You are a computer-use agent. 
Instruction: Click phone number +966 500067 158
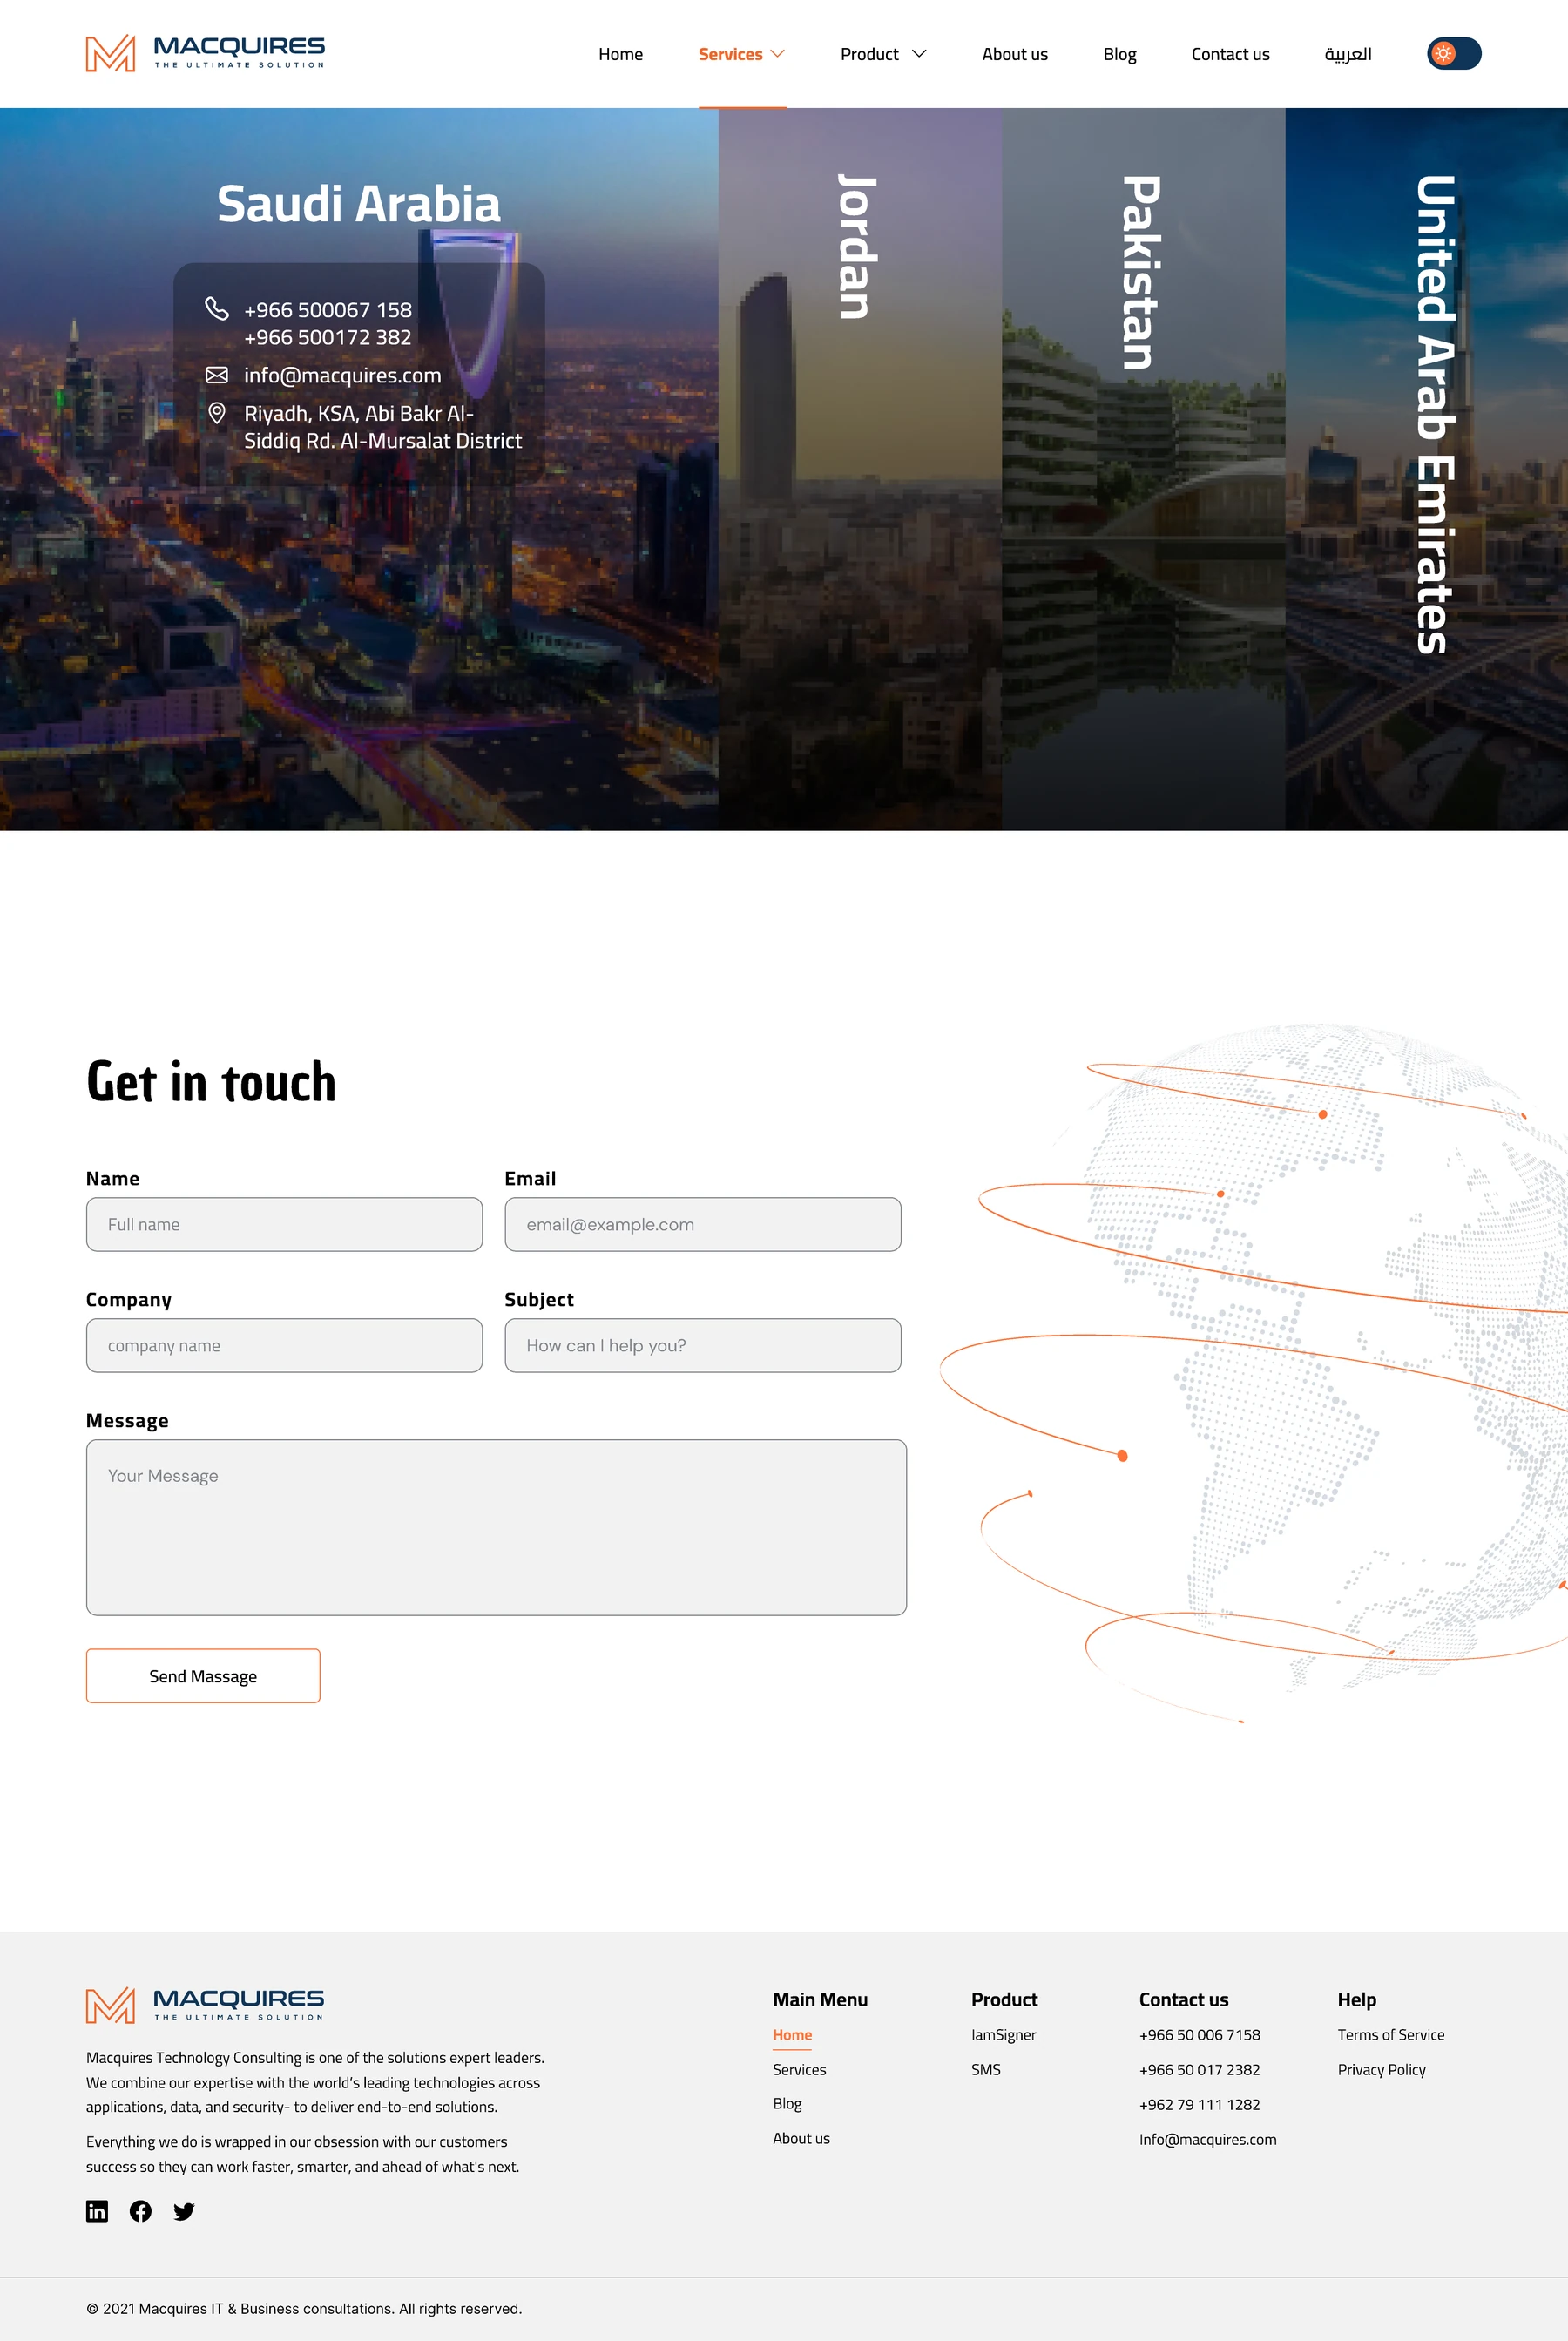[x=328, y=310]
